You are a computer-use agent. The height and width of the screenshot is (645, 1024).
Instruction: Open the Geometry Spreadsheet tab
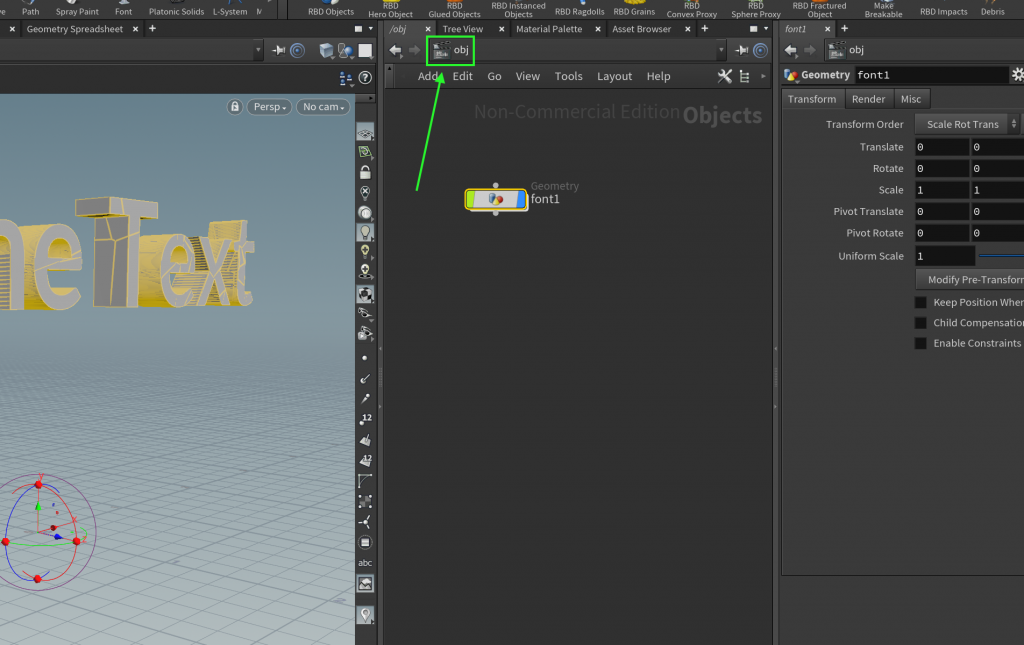74,29
